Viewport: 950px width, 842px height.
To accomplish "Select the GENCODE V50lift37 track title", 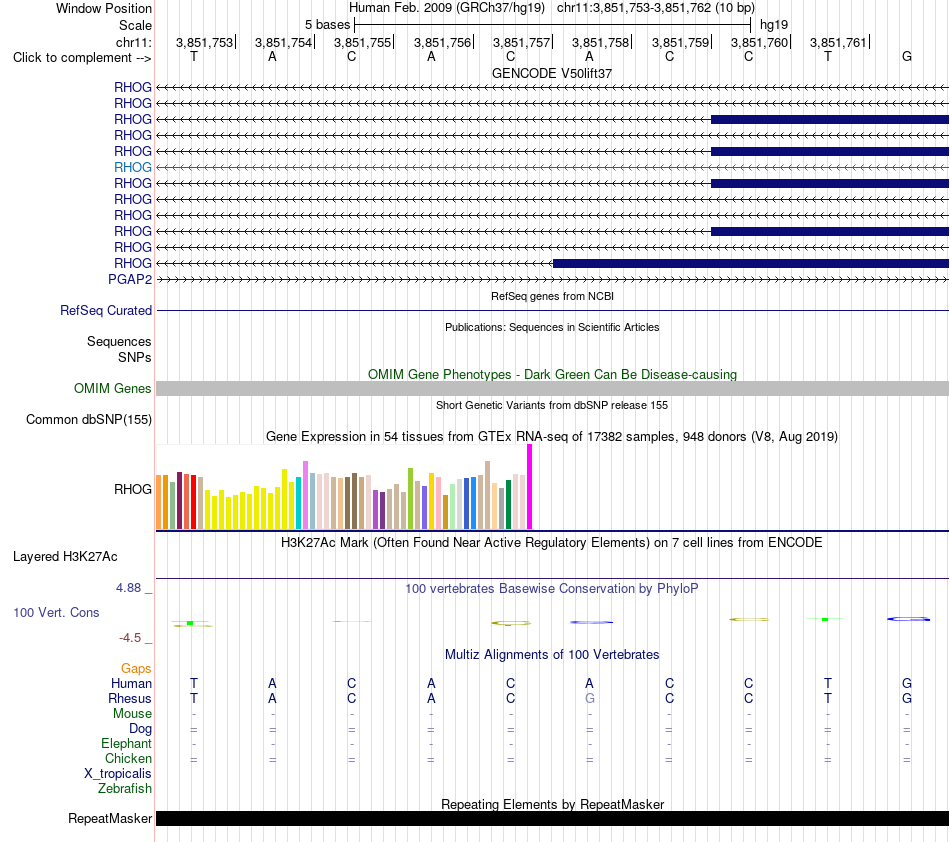I will click(552, 73).
